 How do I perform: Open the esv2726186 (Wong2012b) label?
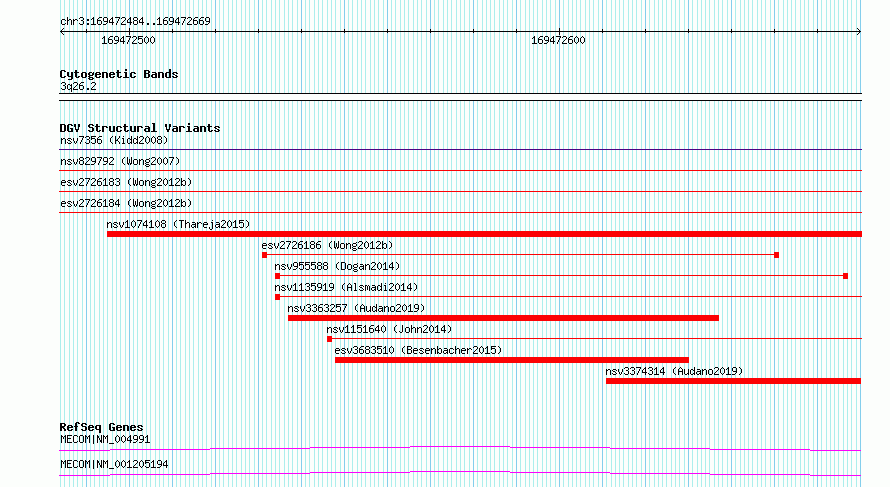coord(327,245)
